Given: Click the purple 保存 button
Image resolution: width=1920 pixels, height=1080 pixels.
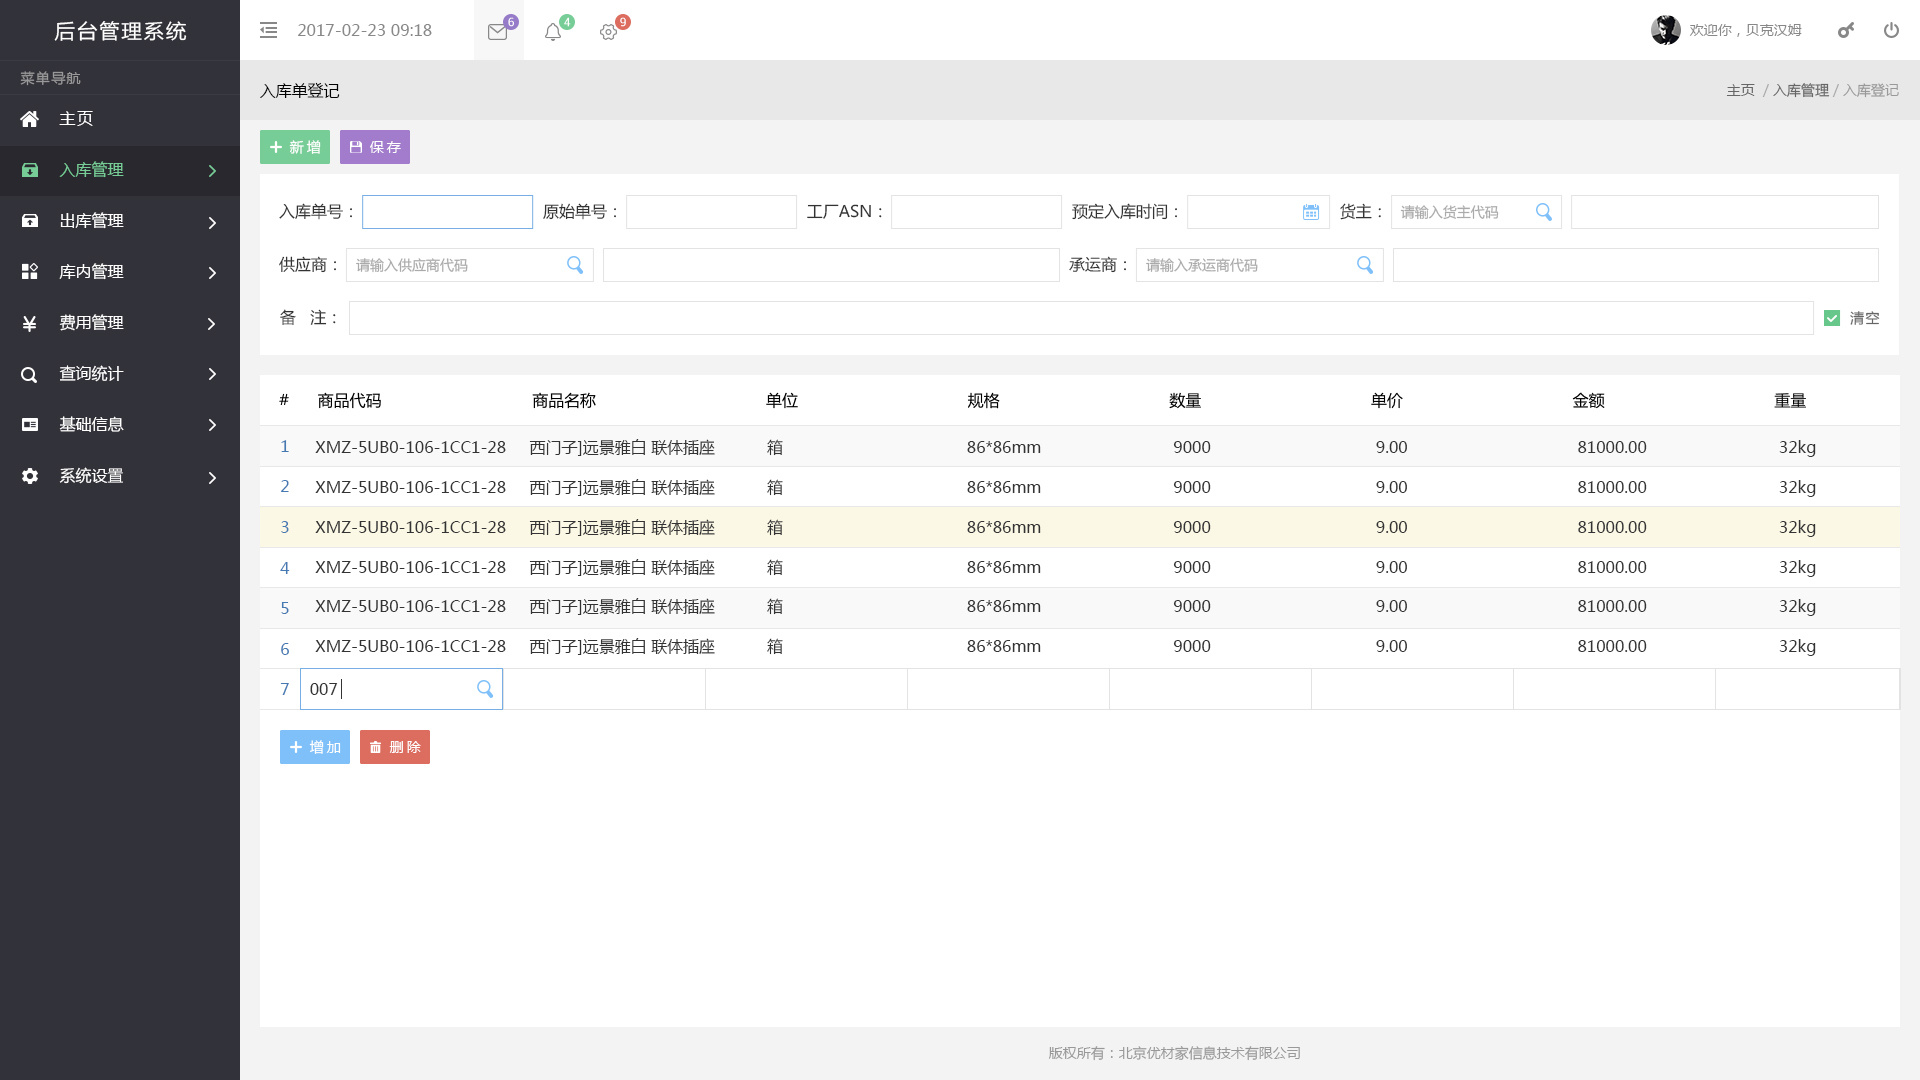Looking at the screenshot, I should [375, 147].
